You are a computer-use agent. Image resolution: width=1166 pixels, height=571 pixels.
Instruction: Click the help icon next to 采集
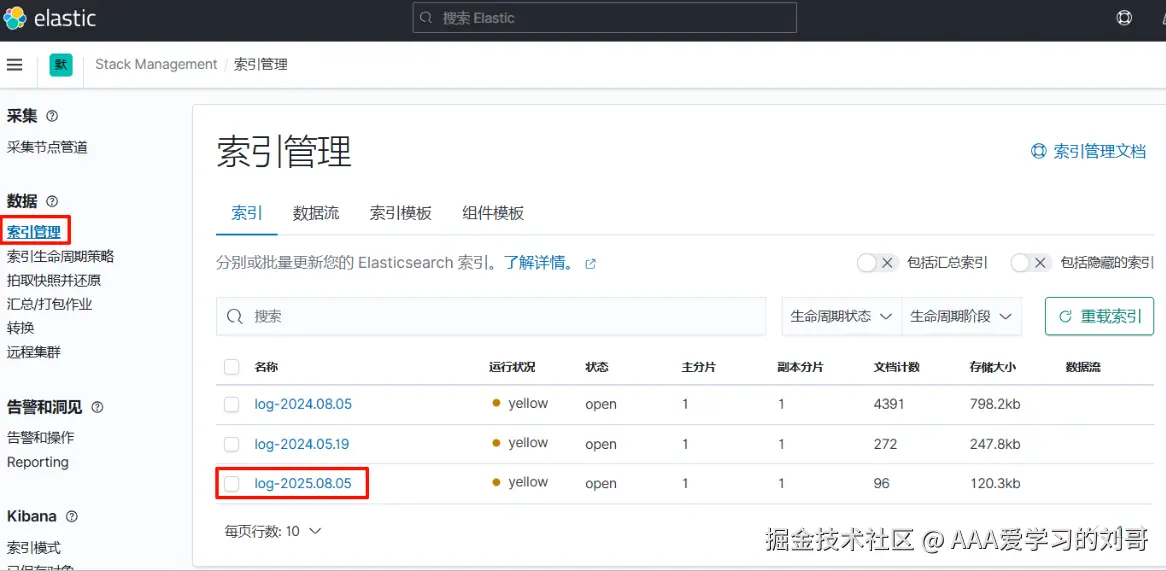click(x=52, y=116)
